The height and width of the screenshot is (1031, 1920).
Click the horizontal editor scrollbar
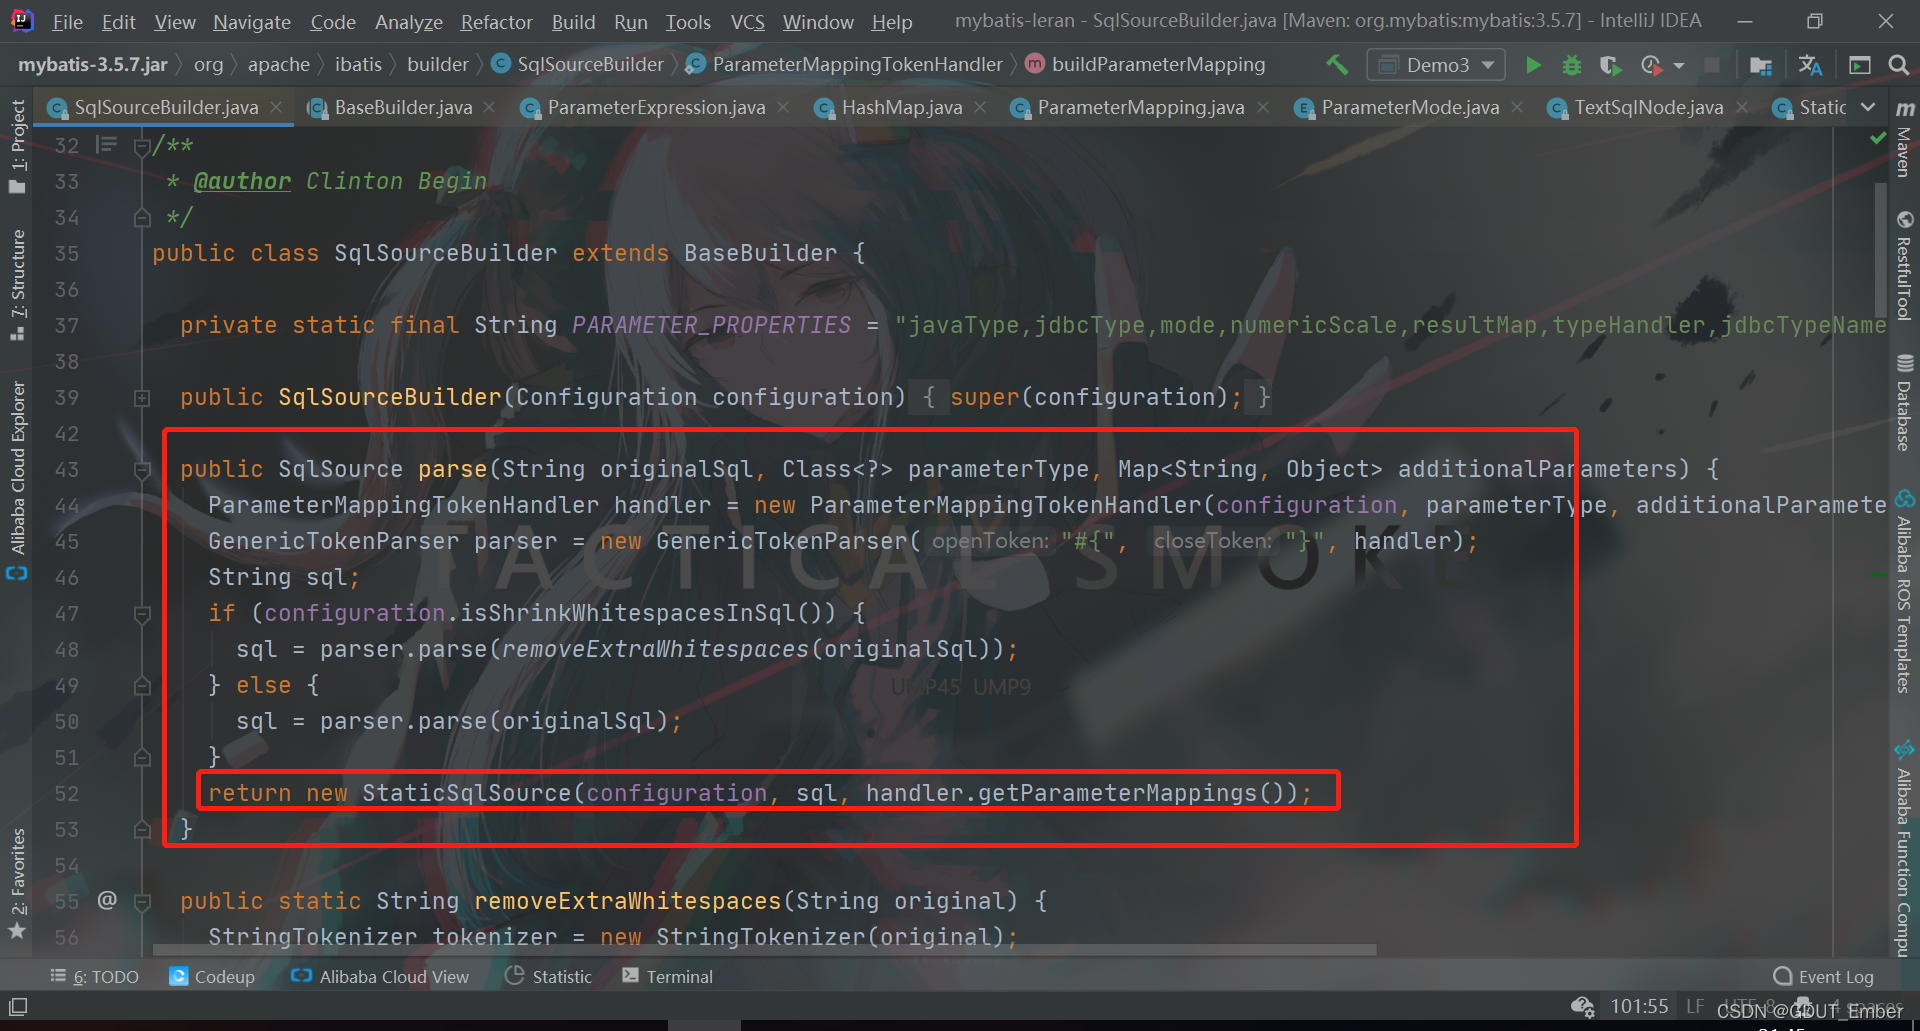[765, 949]
